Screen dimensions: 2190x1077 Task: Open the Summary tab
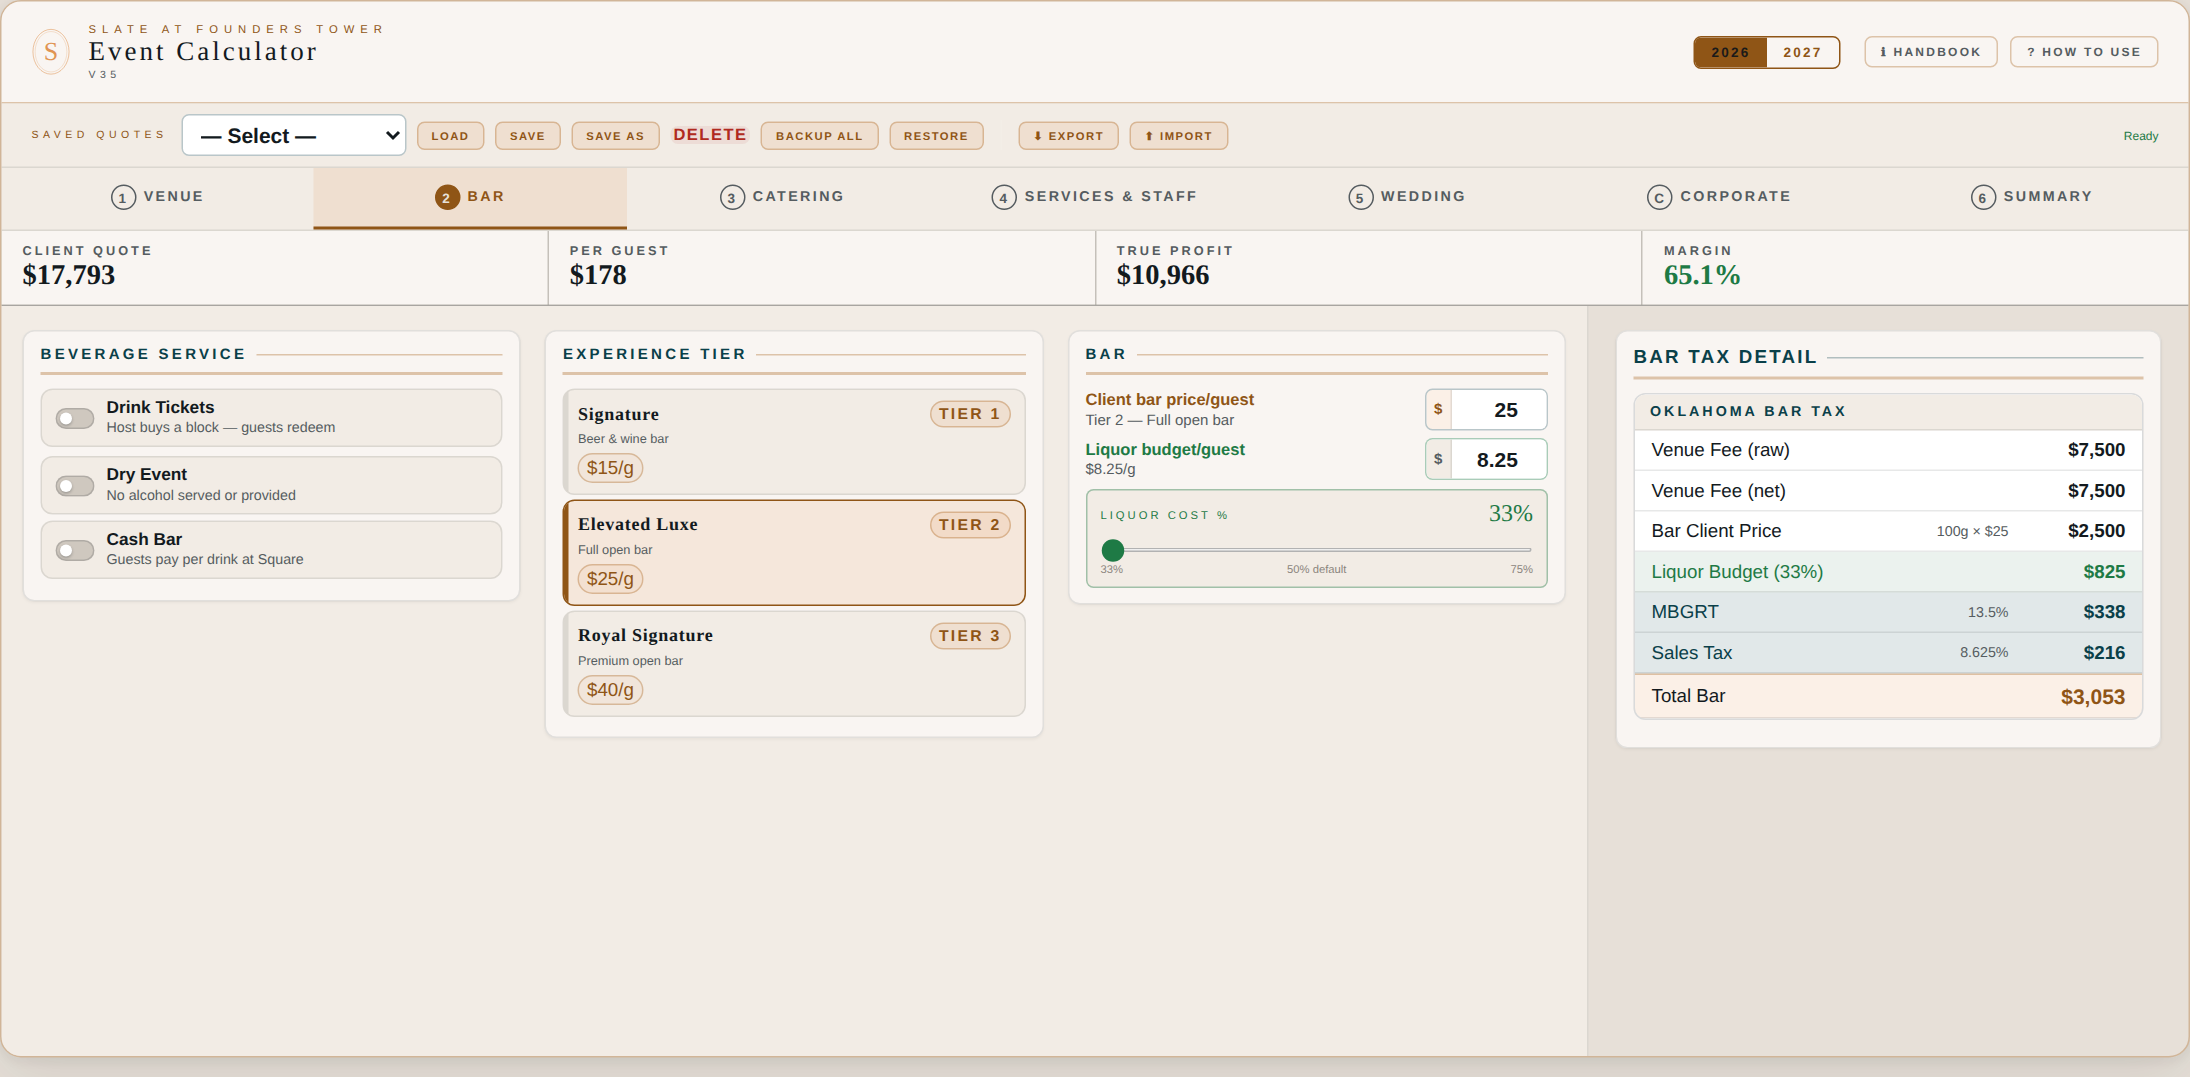pos(2031,197)
